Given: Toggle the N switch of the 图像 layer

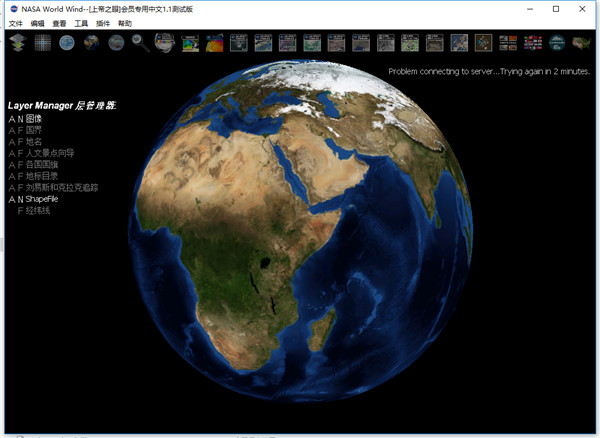Looking at the screenshot, I should point(21,119).
